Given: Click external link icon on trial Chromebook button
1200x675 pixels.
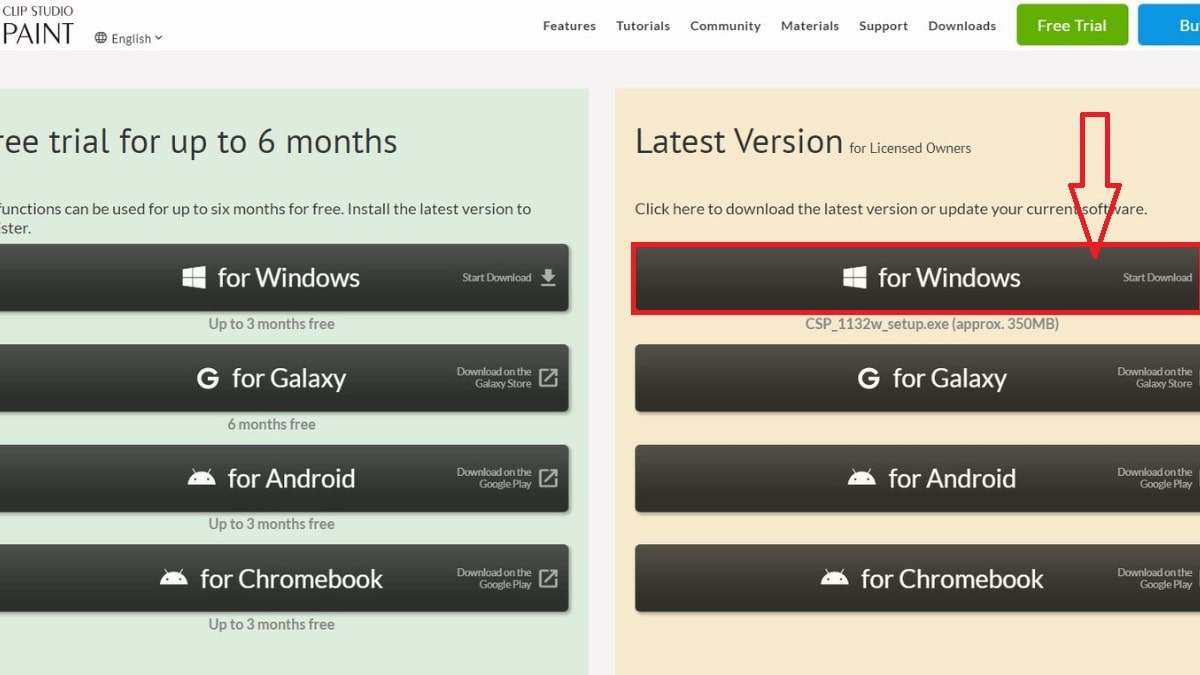Looking at the screenshot, I should [548, 578].
